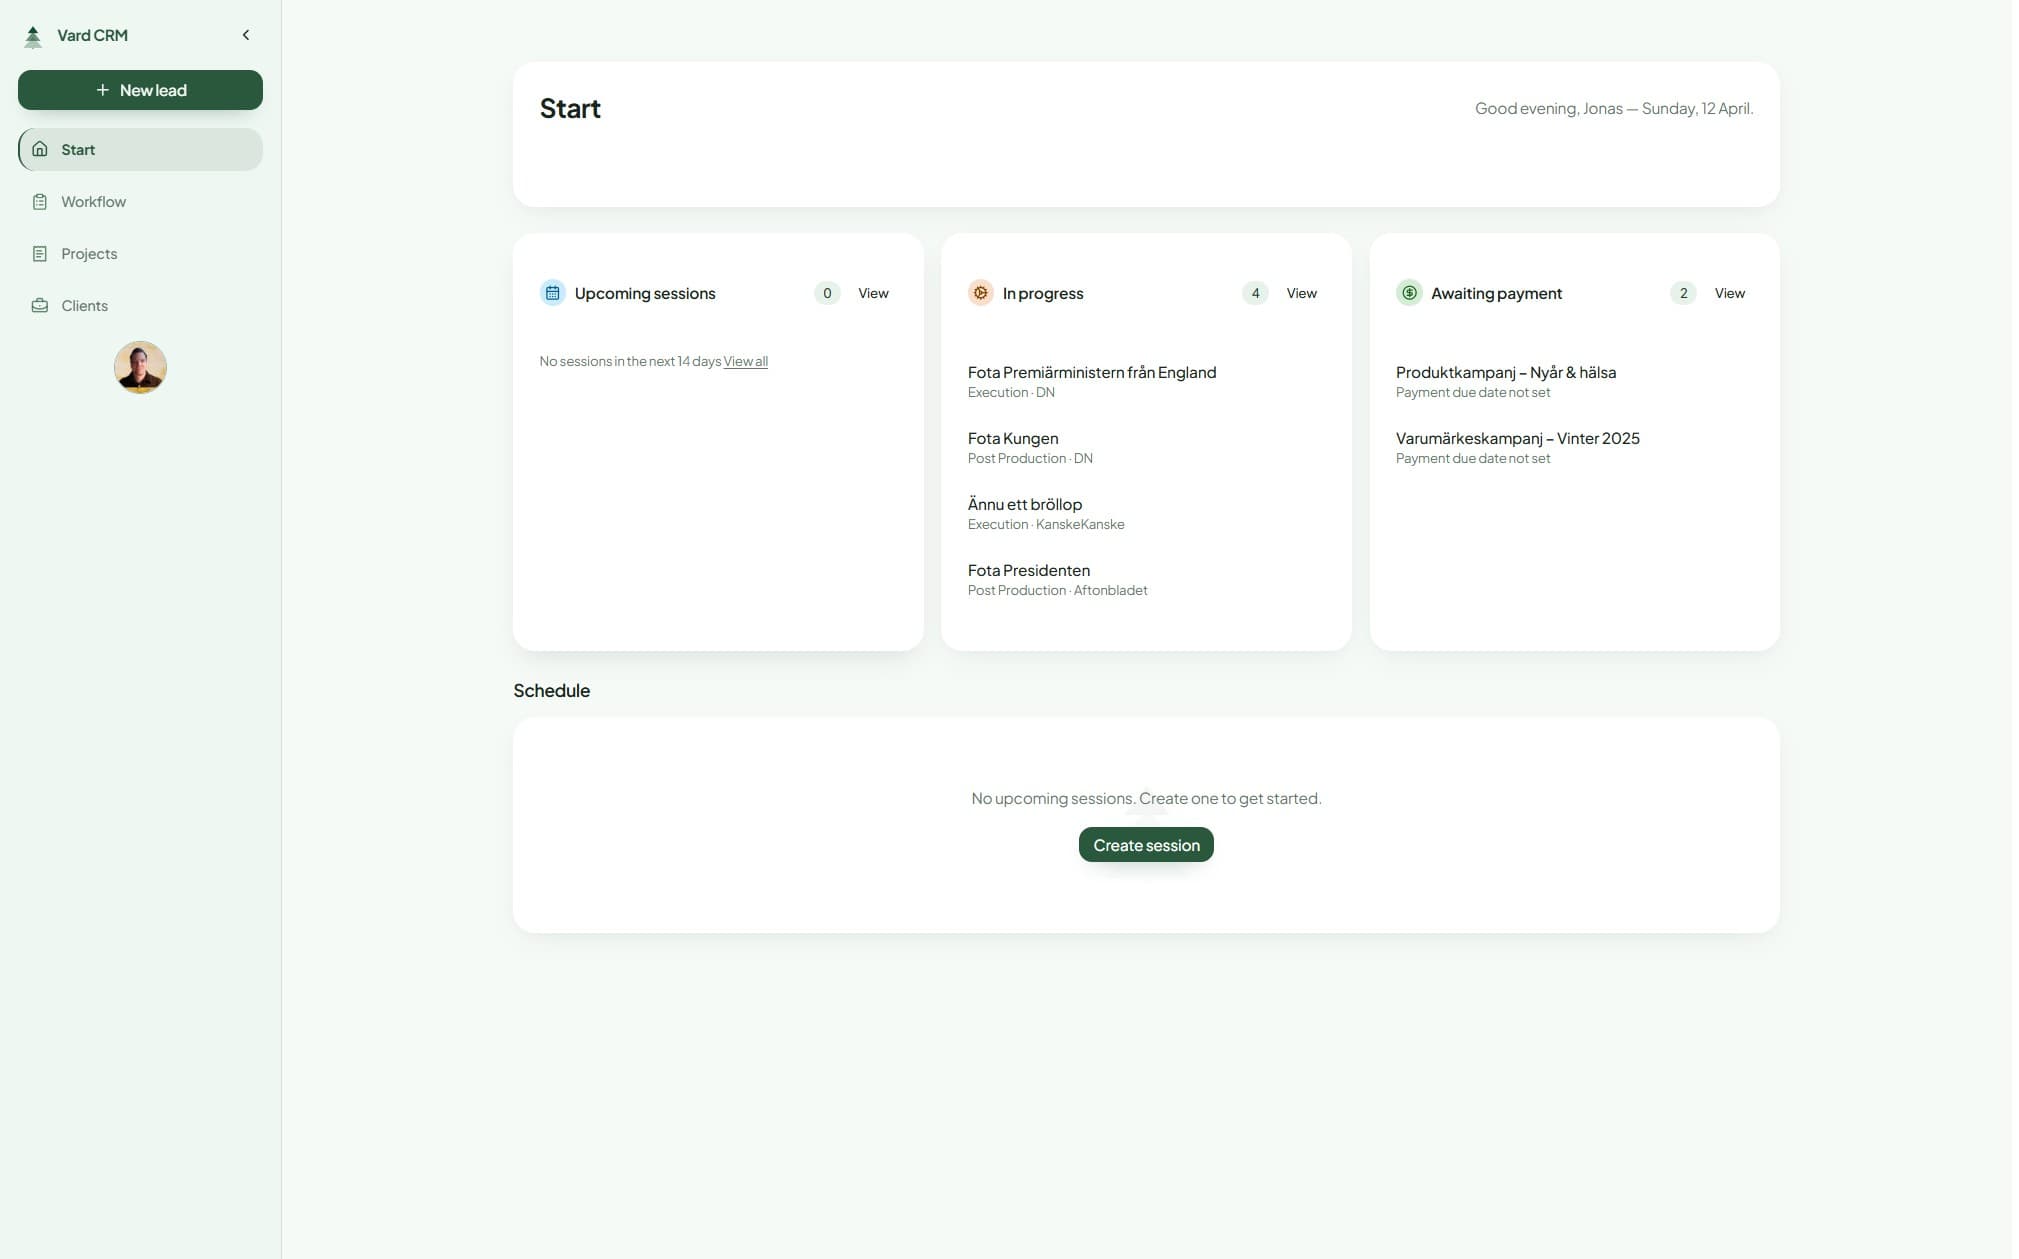The width and height of the screenshot is (2019, 1259).
Task: Click the gear icon on In progress card
Action: [980, 292]
